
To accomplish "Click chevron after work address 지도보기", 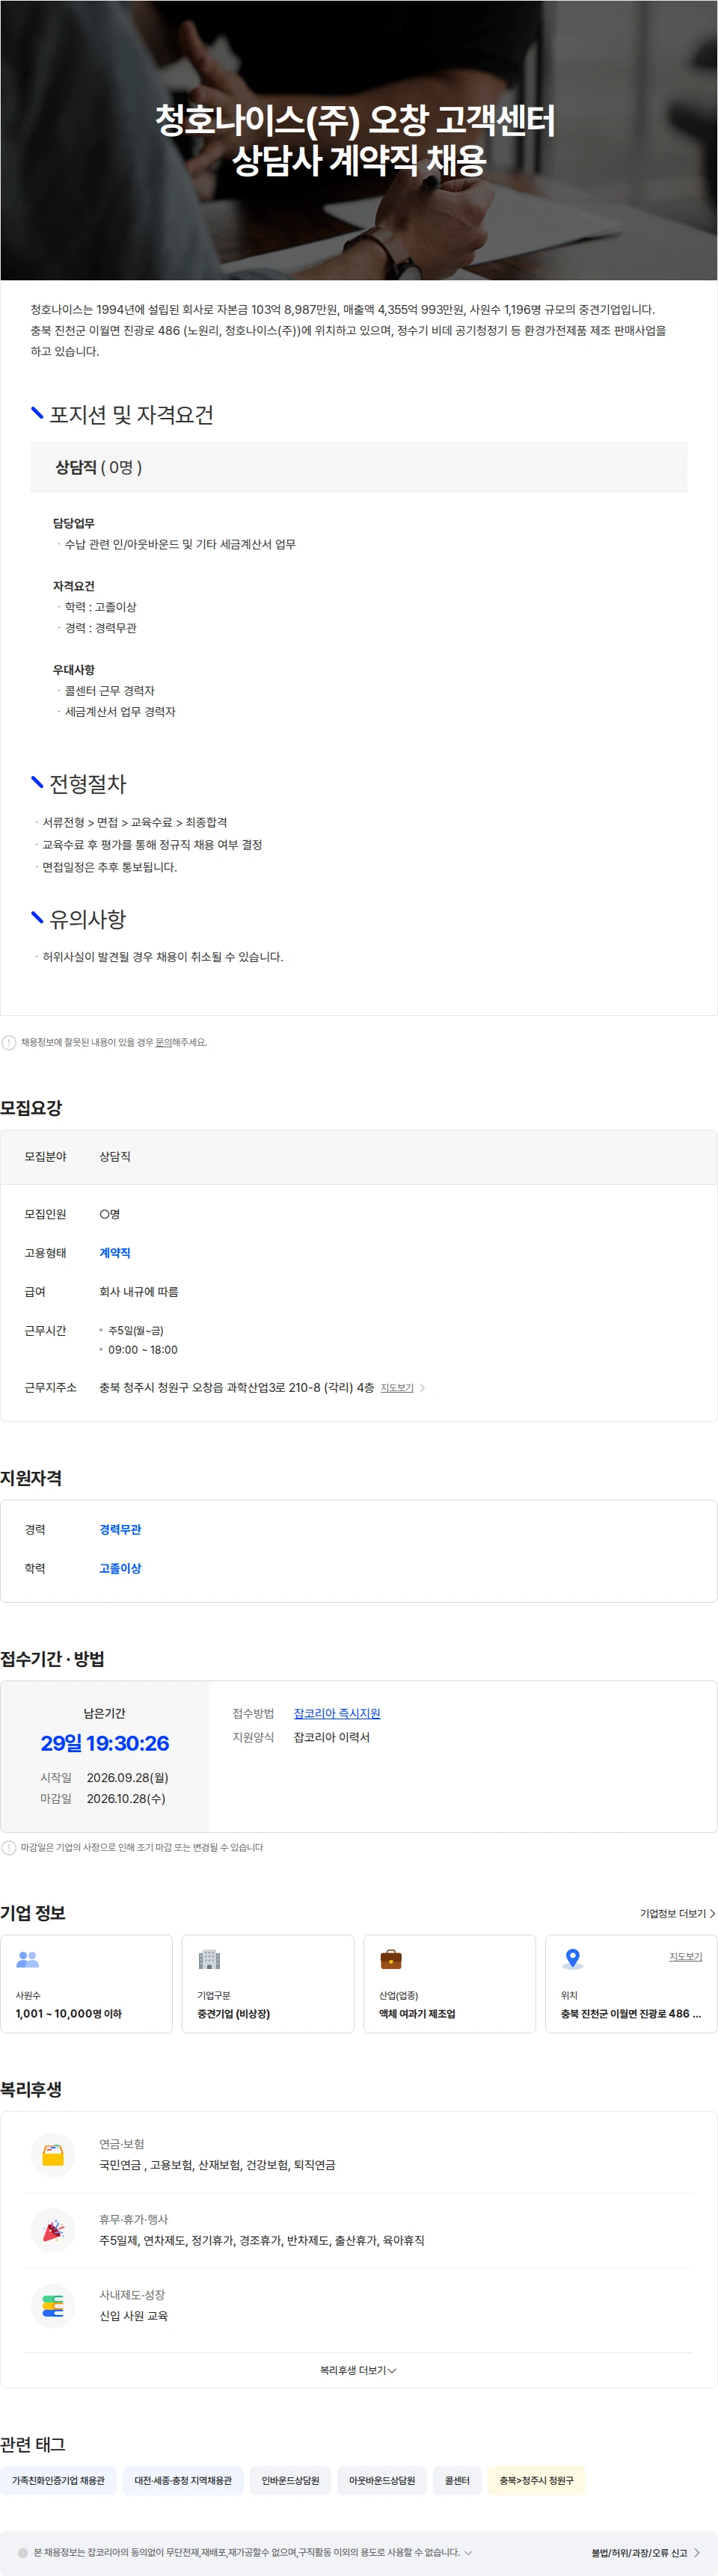I will [422, 1388].
